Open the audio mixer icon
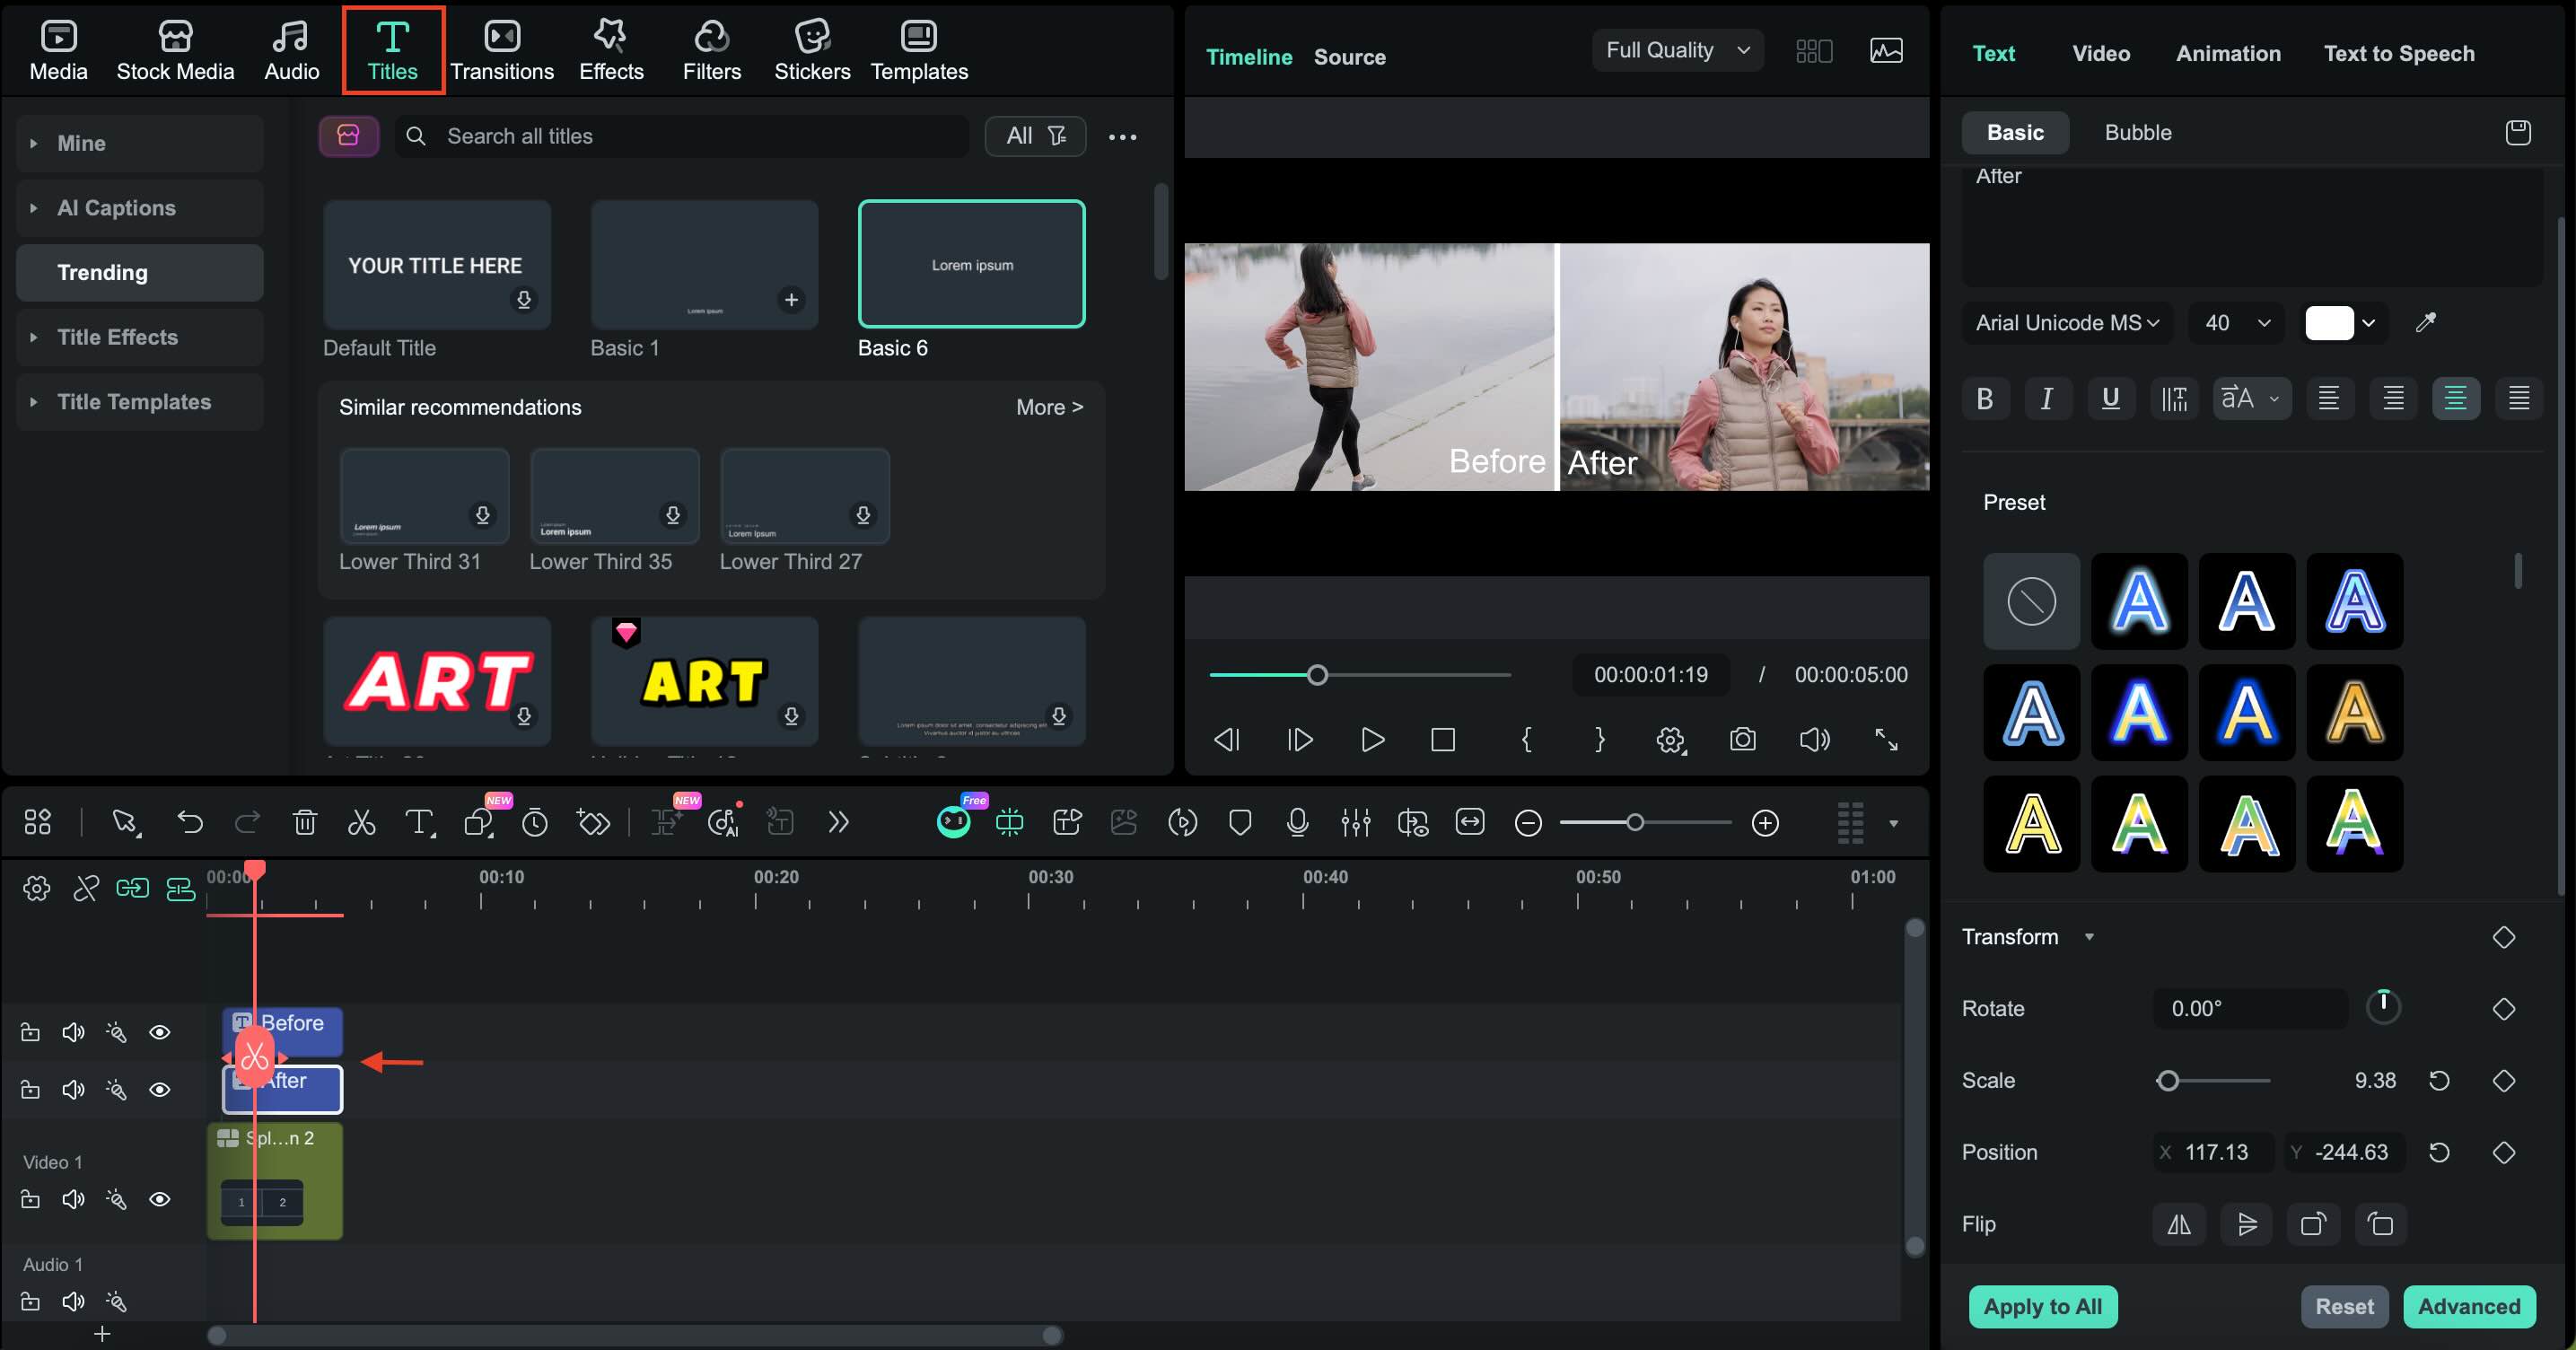This screenshot has height=1350, width=2576. point(1355,822)
